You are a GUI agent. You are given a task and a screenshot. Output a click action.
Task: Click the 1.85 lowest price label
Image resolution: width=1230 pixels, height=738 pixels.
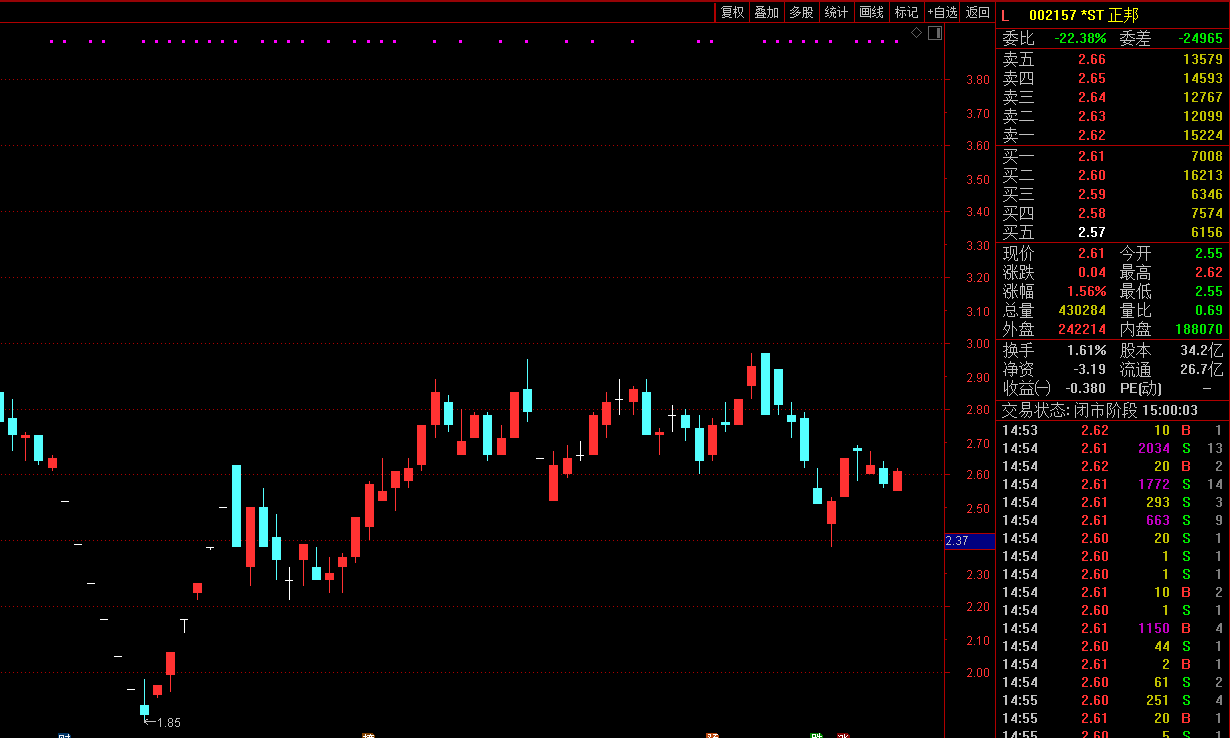168,722
